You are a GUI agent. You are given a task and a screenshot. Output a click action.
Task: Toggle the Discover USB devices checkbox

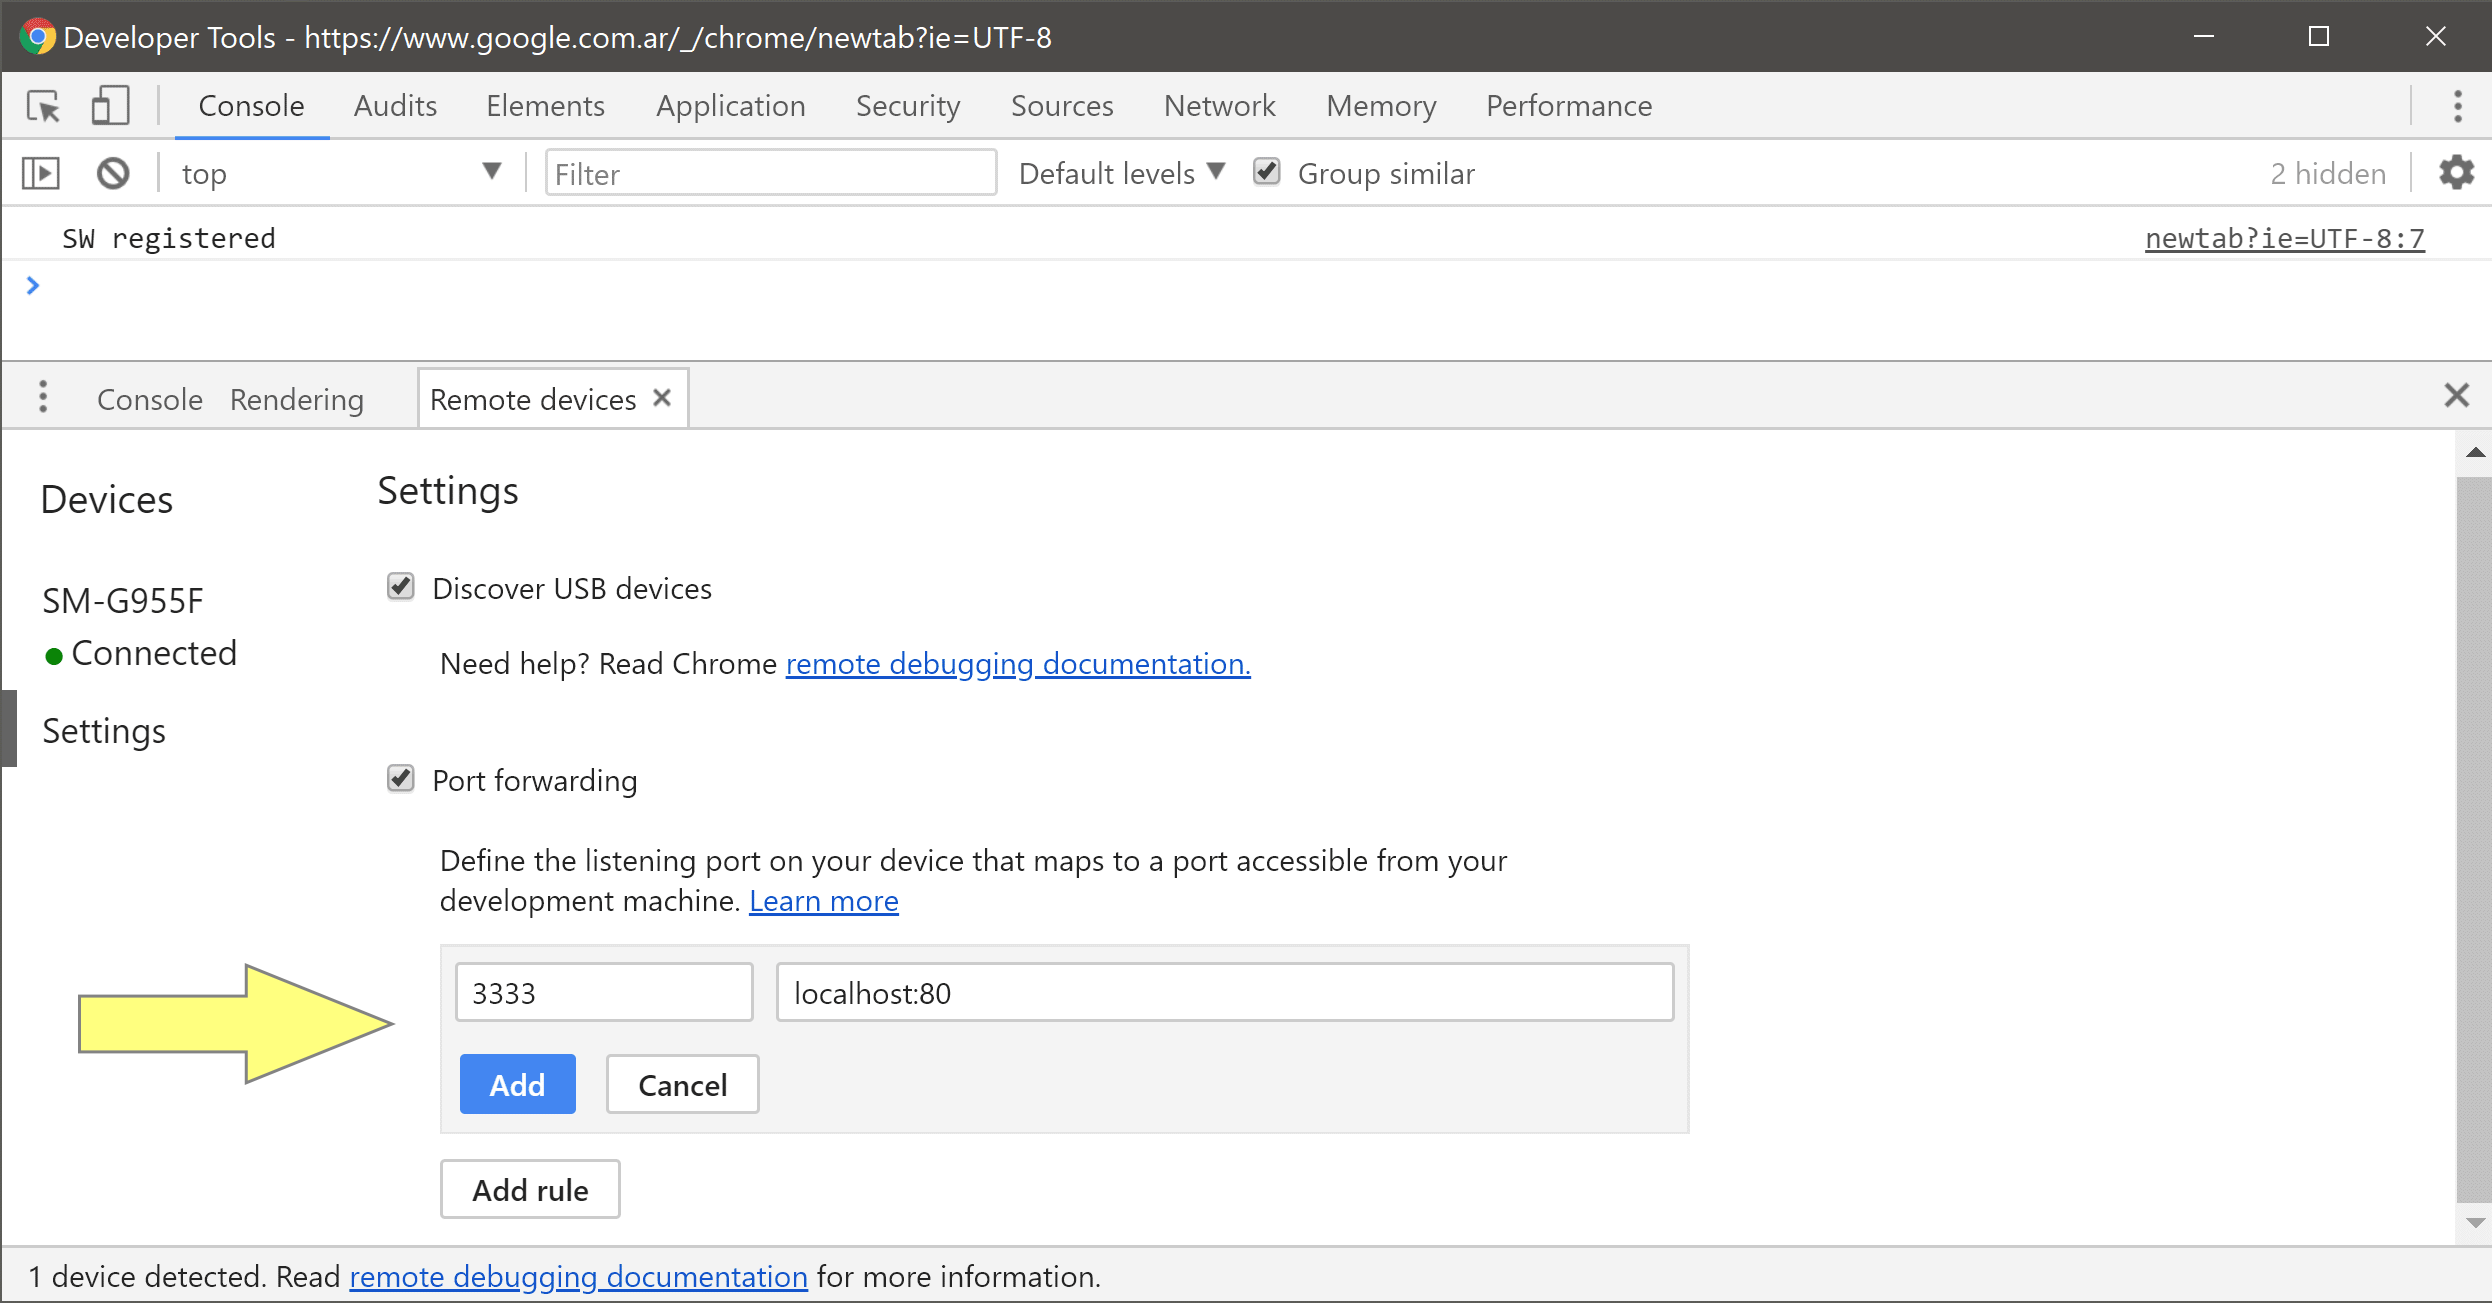[x=401, y=587]
